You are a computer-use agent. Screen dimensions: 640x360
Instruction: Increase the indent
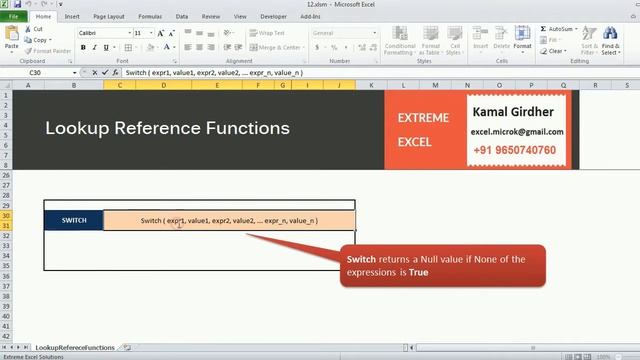pyautogui.click(x=239, y=47)
